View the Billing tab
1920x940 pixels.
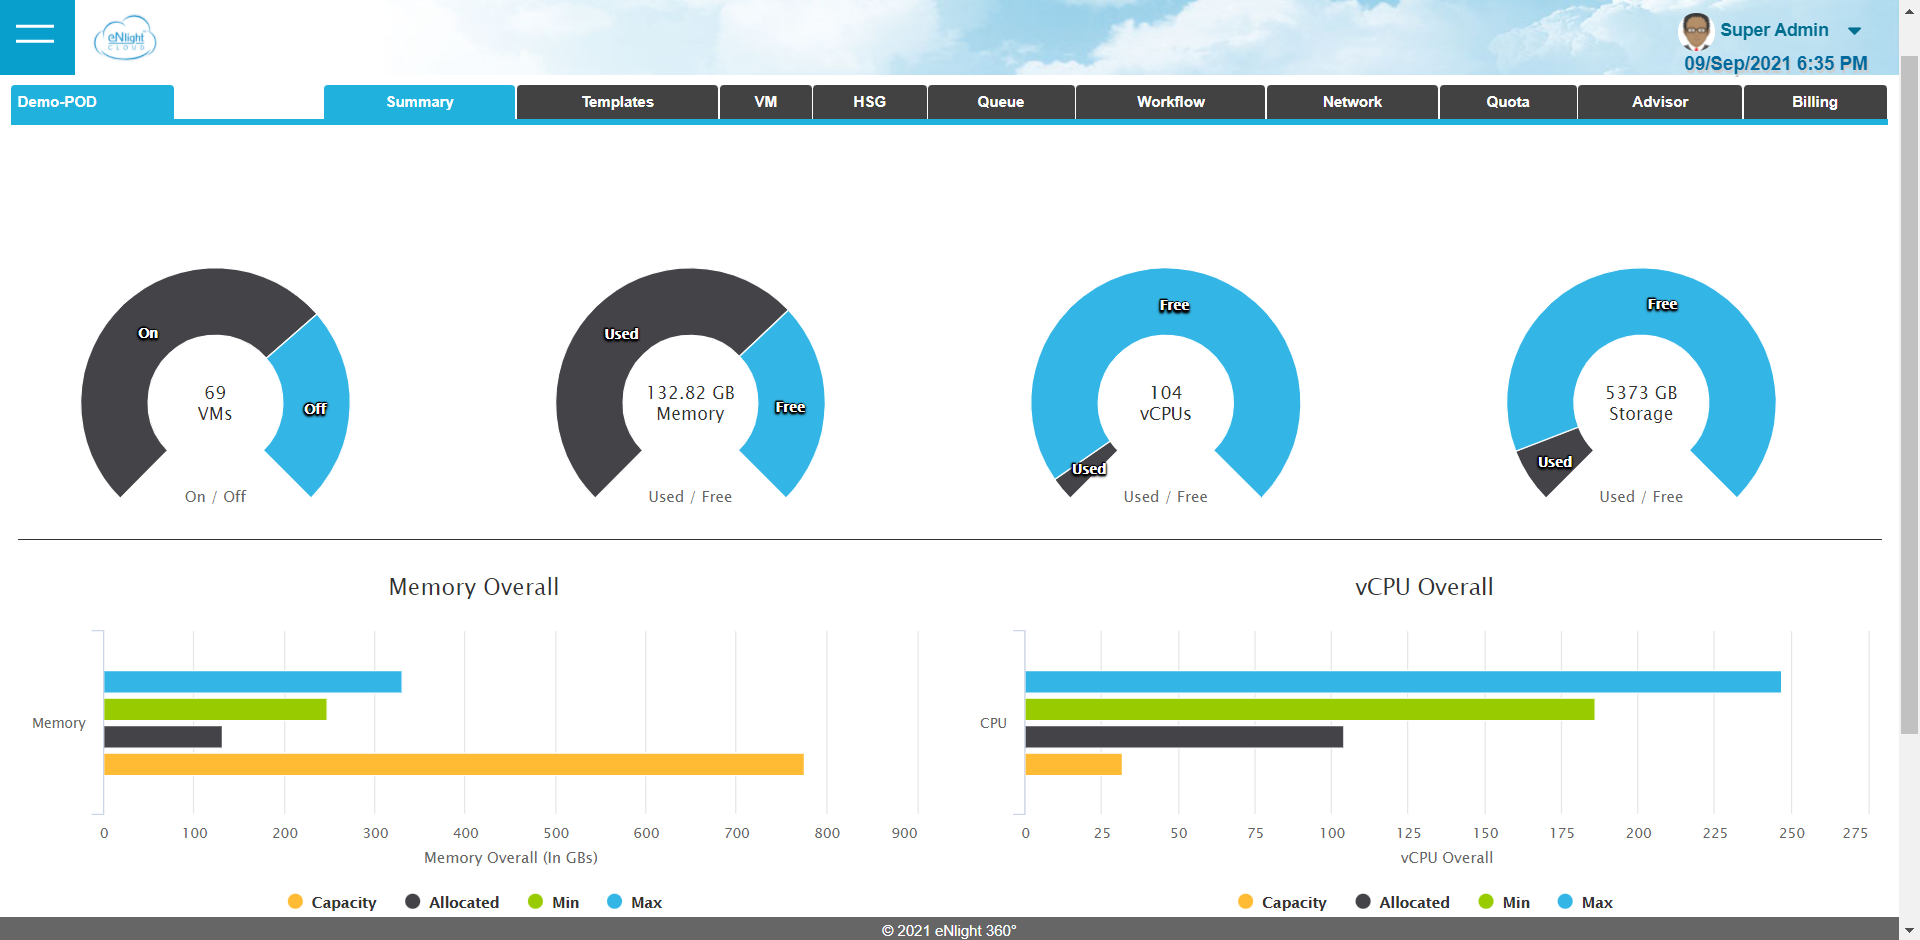(1814, 102)
